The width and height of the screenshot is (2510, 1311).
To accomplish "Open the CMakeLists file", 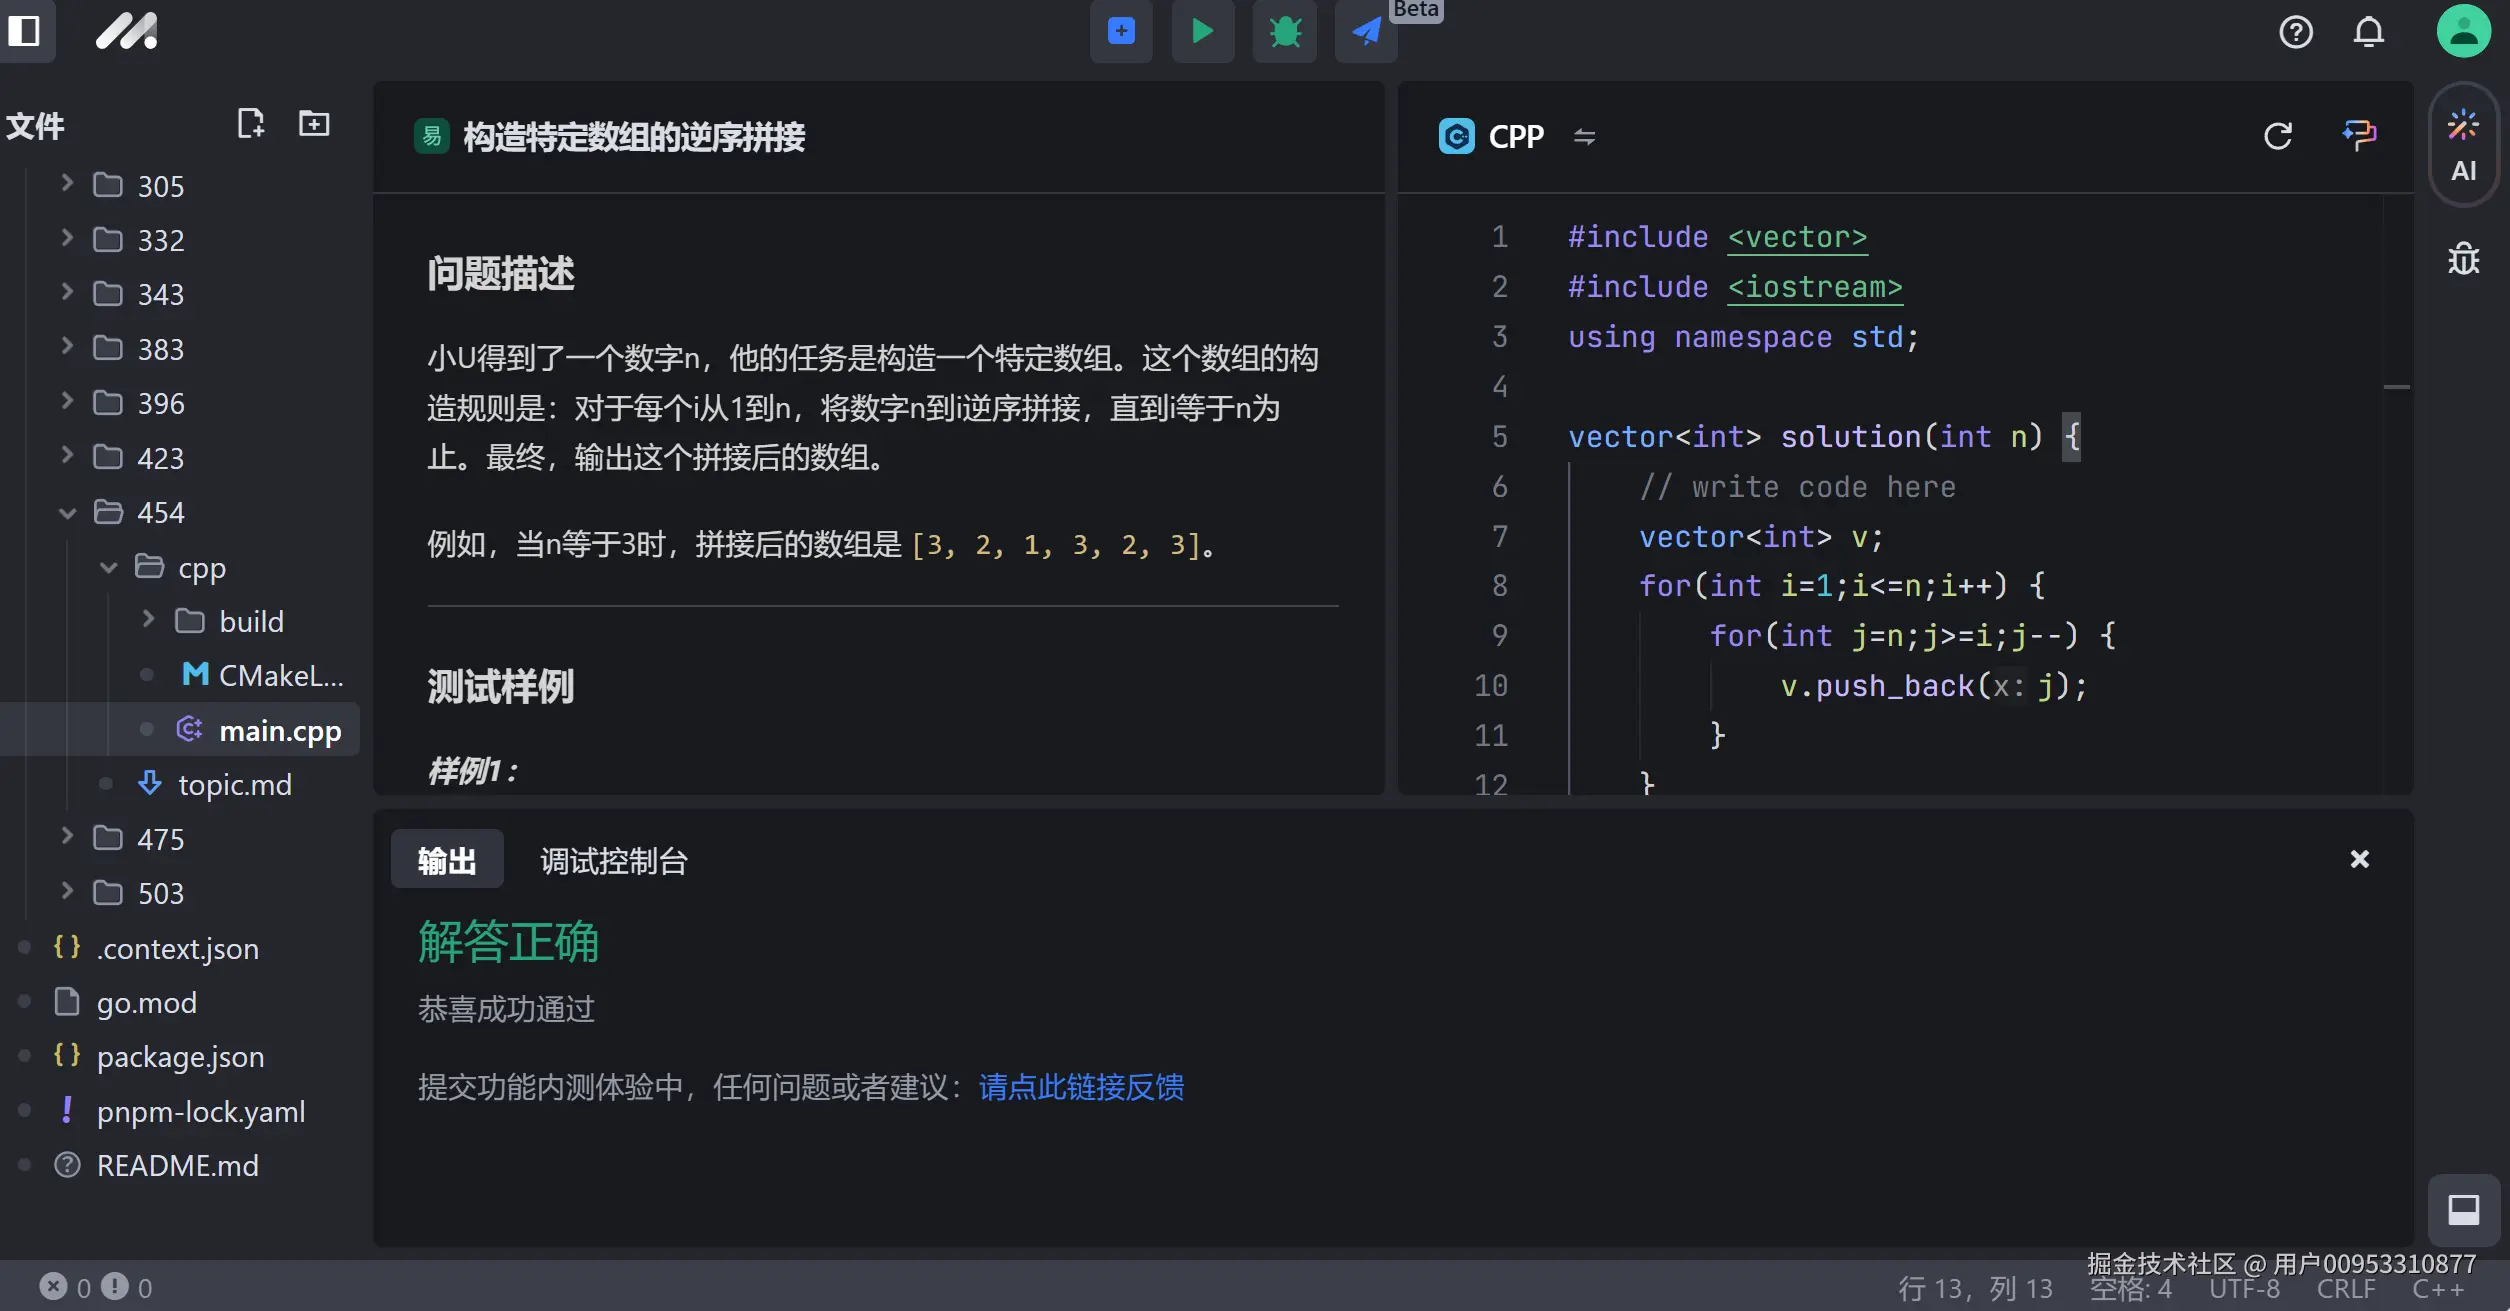I will 262,675.
